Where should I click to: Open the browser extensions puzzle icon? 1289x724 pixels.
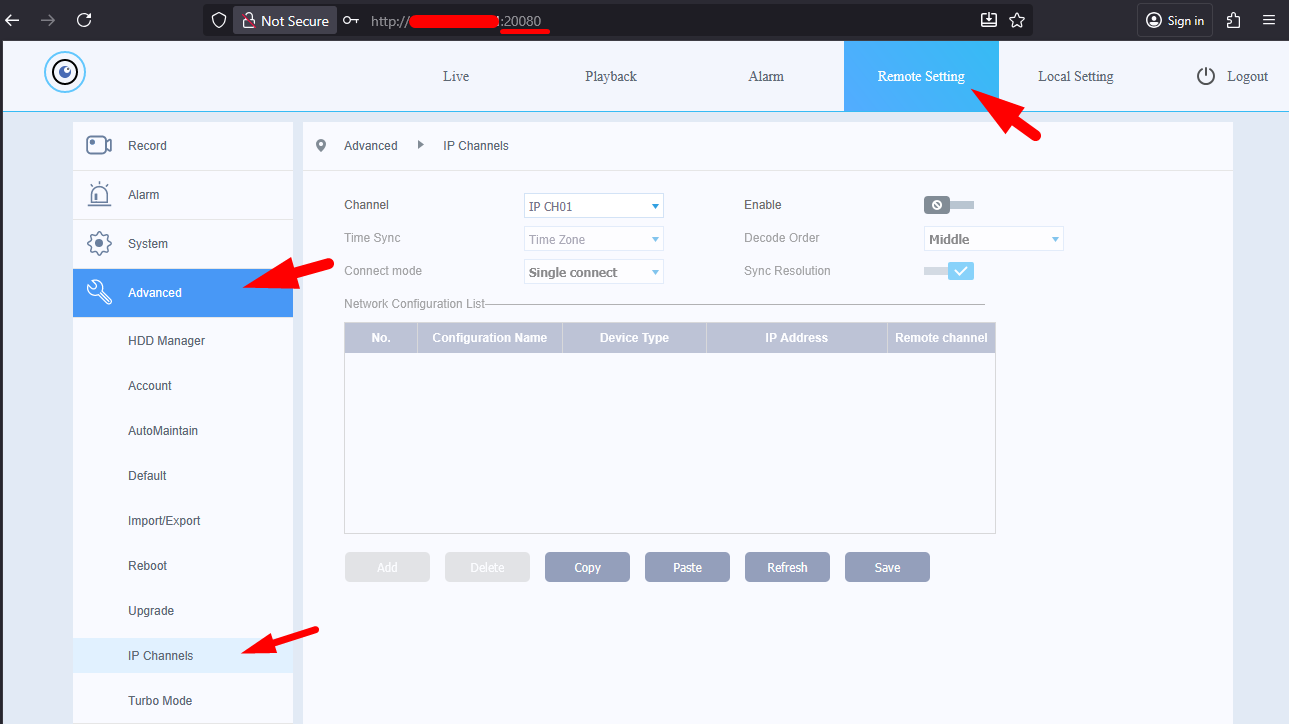click(x=1233, y=20)
